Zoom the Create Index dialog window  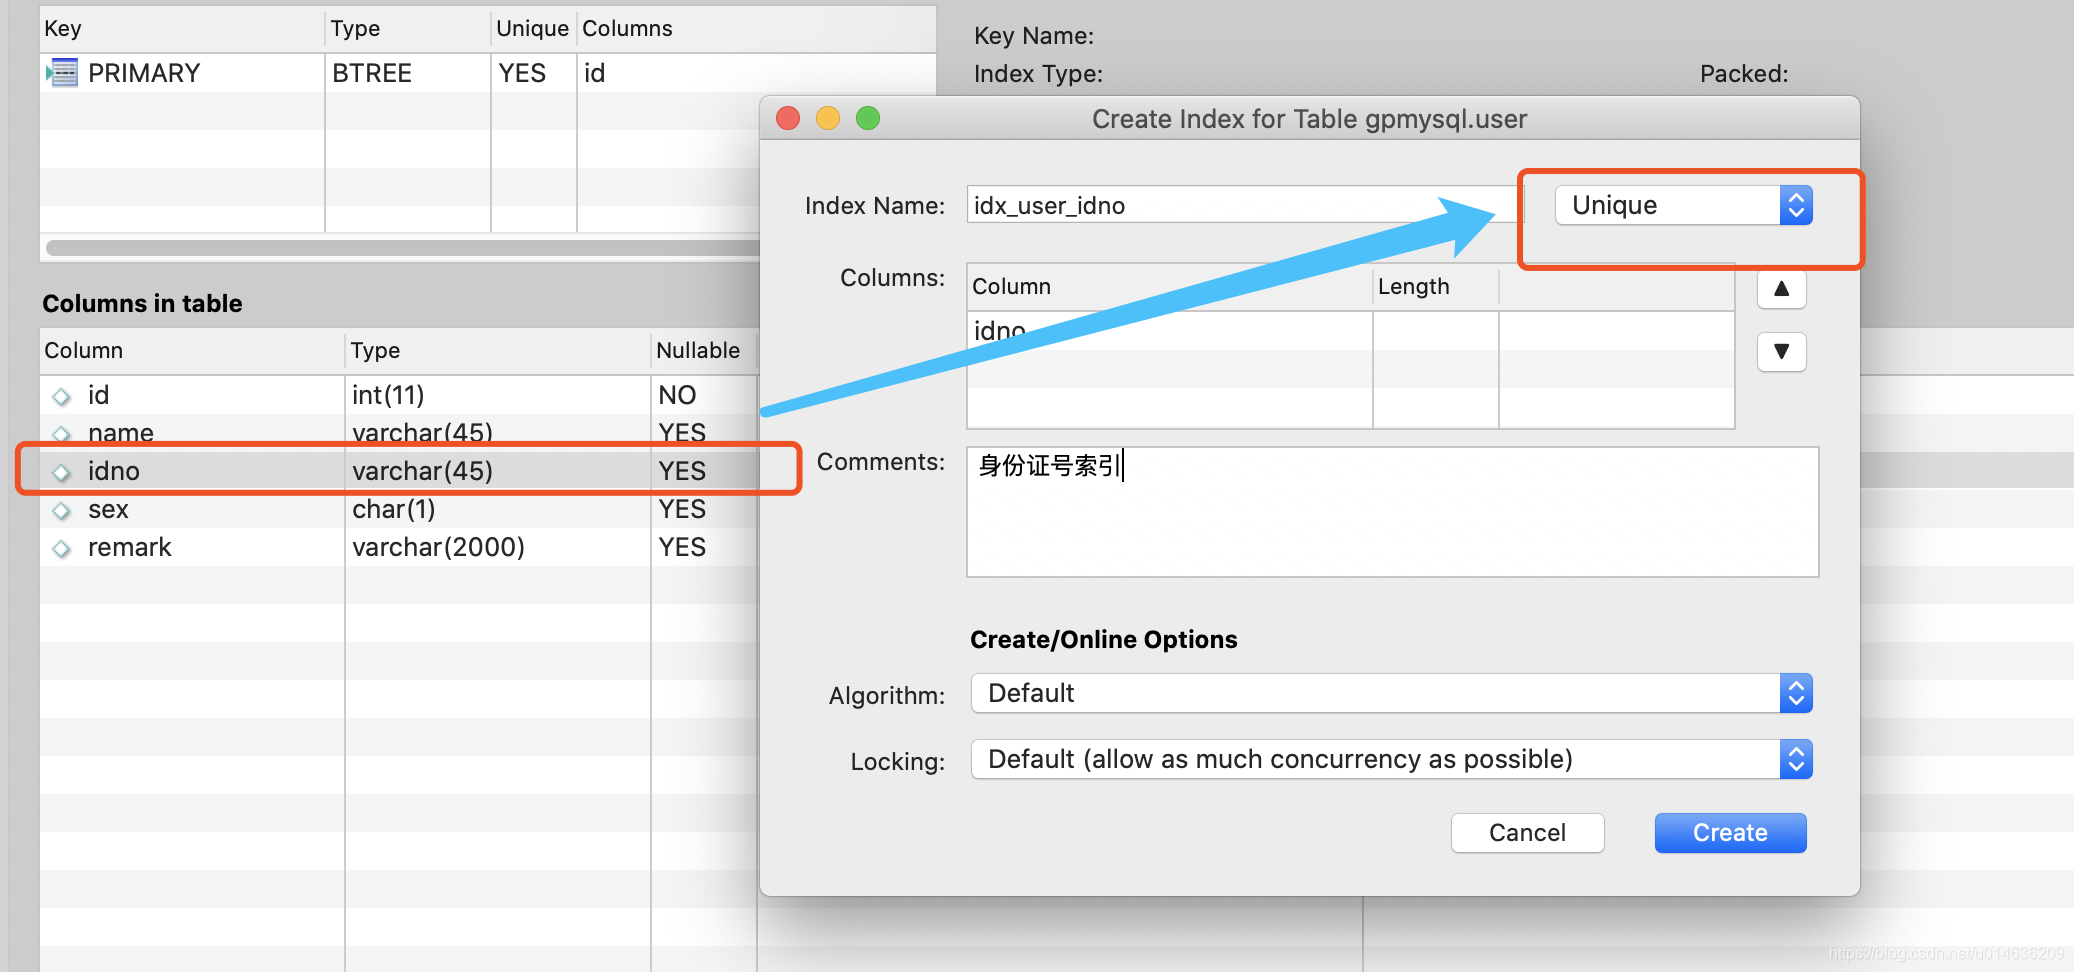coord(868,119)
